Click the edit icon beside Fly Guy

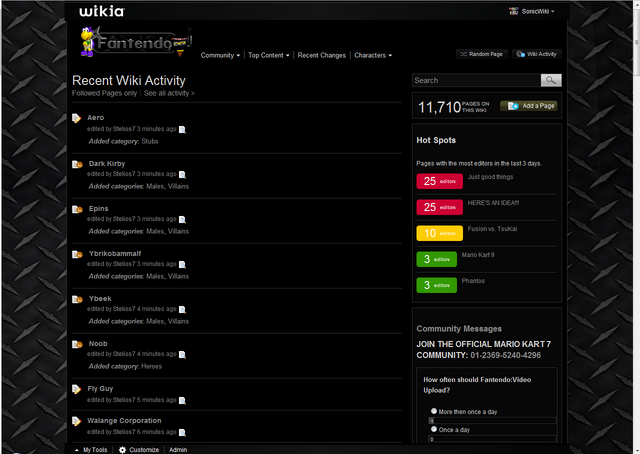pyautogui.click(x=76, y=389)
